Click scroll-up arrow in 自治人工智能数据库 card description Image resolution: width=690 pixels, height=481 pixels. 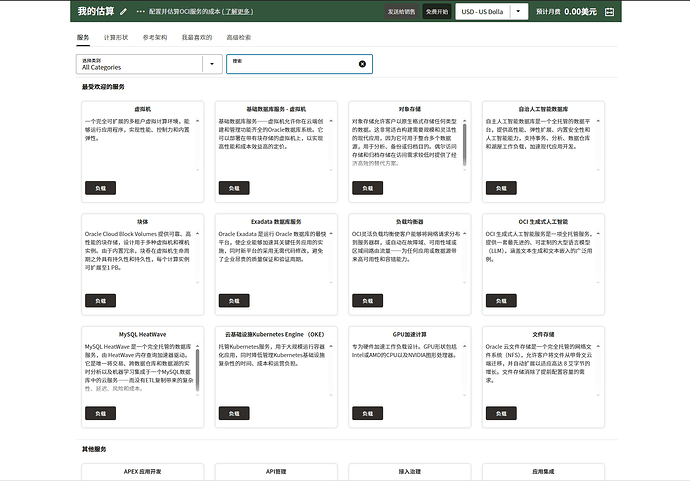(598, 121)
